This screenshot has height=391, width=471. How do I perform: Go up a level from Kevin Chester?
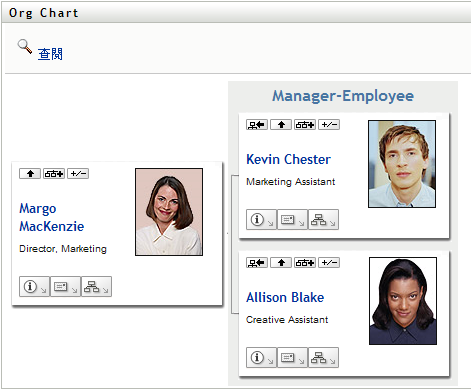[x=281, y=125]
